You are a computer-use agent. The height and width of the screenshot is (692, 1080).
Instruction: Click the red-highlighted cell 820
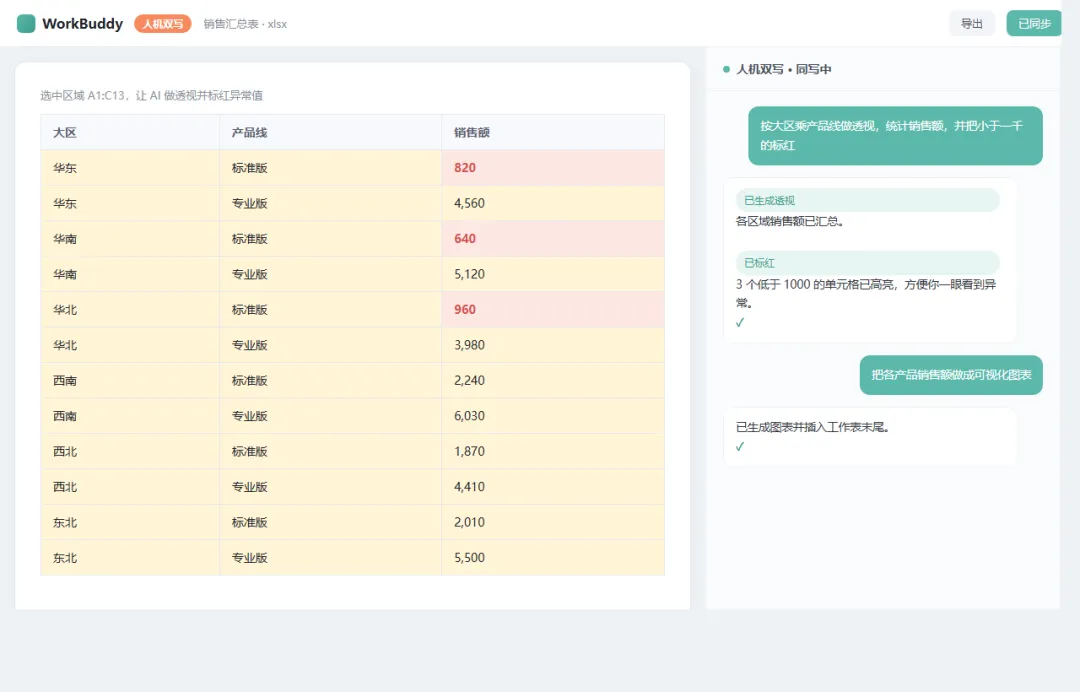[x=553, y=167]
